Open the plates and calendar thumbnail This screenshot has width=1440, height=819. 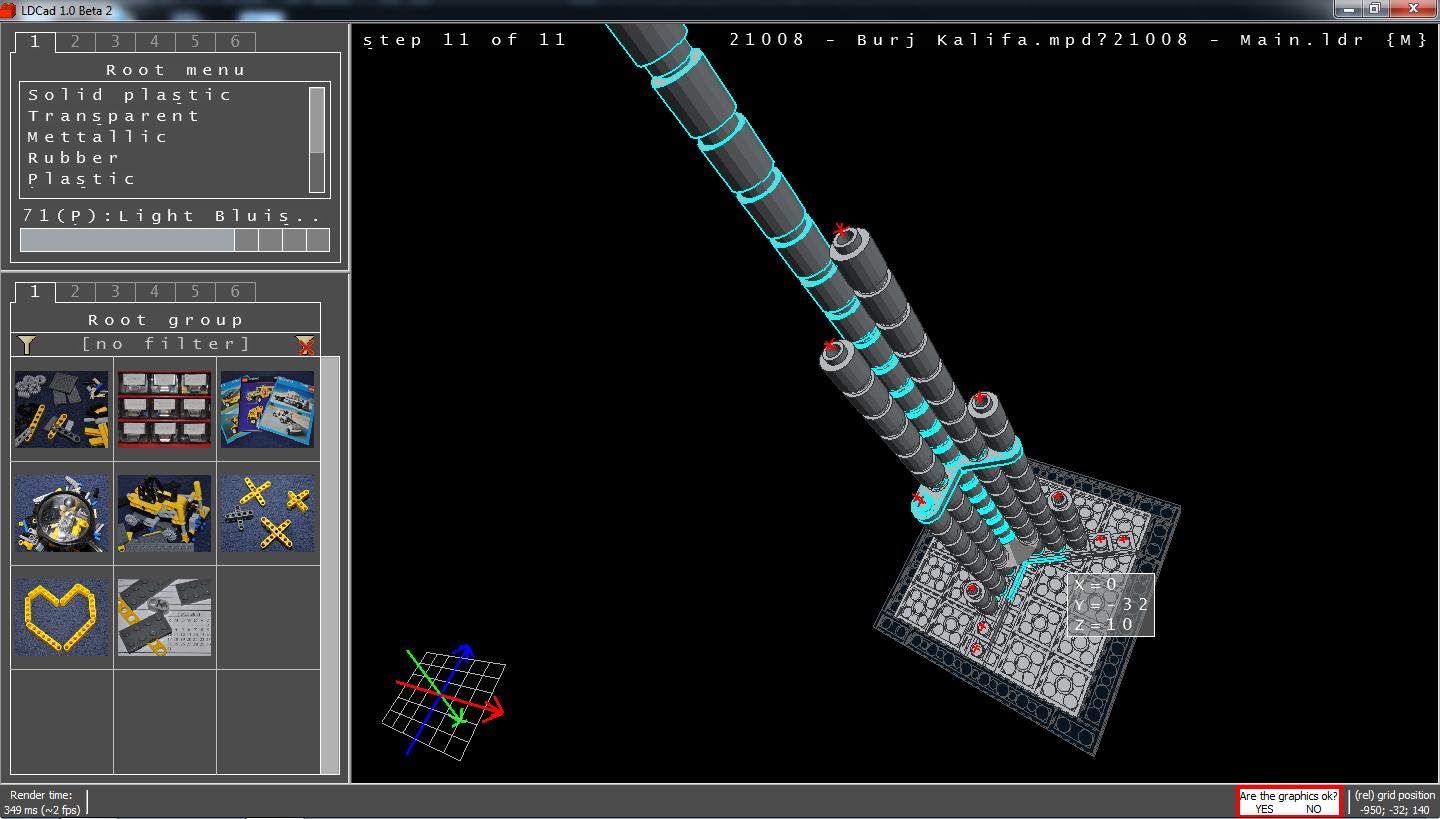click(164, 617)
